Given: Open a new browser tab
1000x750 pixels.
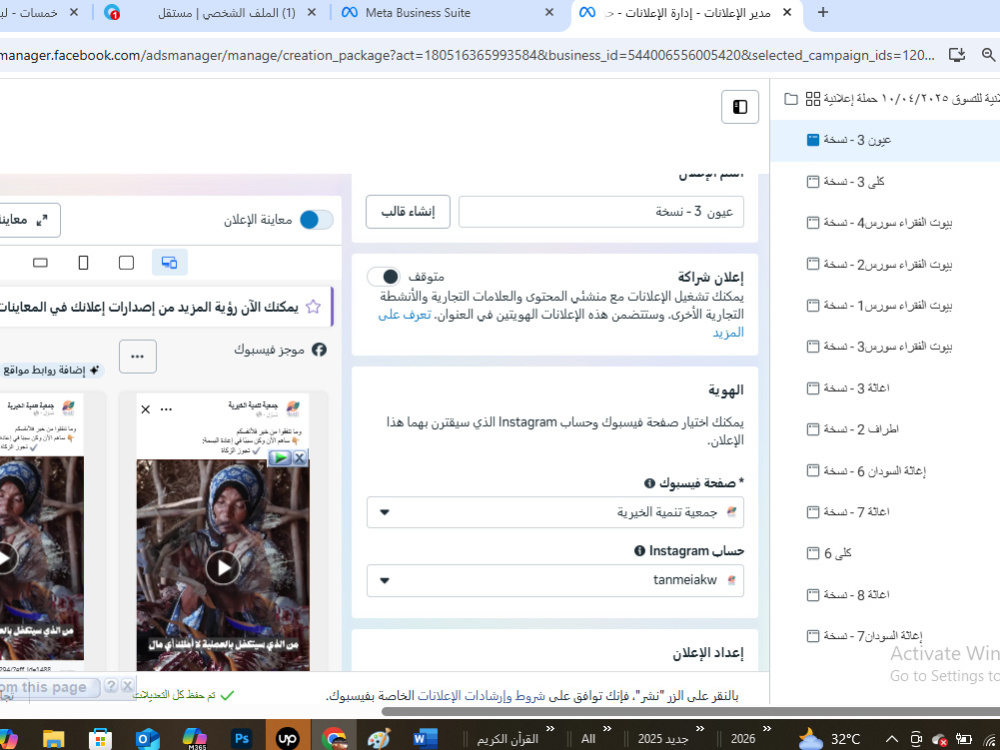Looking at the screenshot, I should pyautogui.click(x=823, y=12).
